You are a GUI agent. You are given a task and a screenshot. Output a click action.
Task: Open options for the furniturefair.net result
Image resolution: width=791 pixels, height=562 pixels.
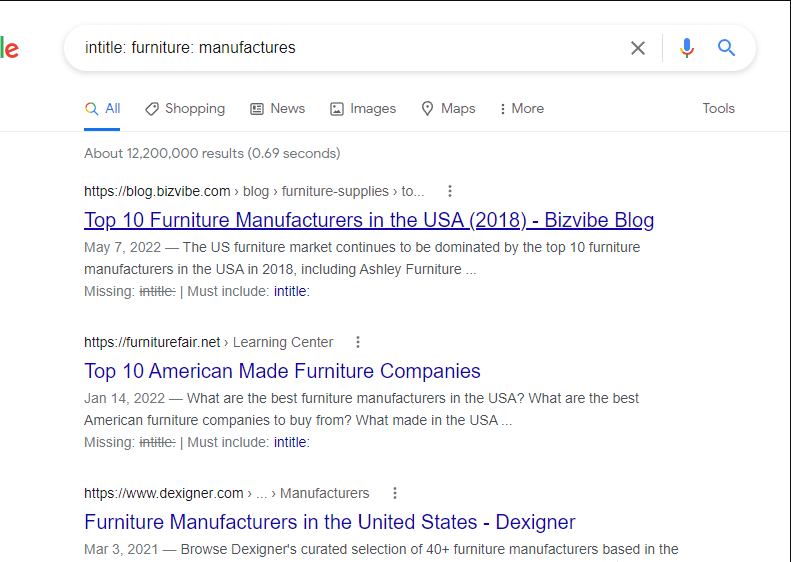click(x=358, y=342)
